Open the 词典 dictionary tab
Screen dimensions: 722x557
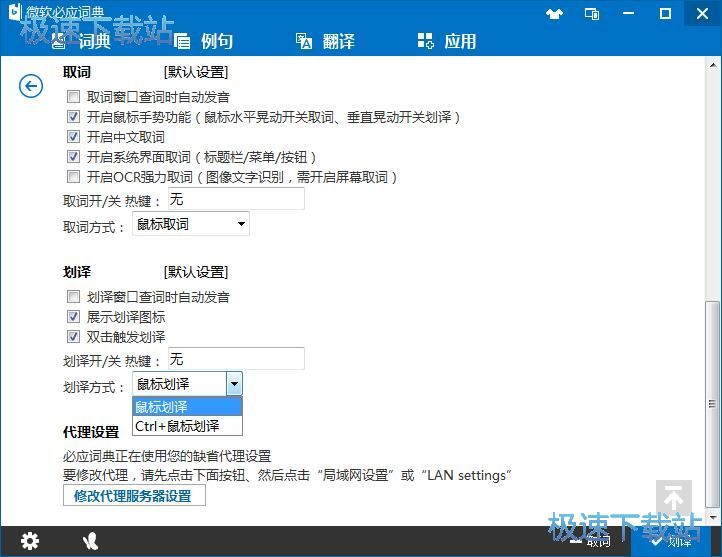point(82,41)
